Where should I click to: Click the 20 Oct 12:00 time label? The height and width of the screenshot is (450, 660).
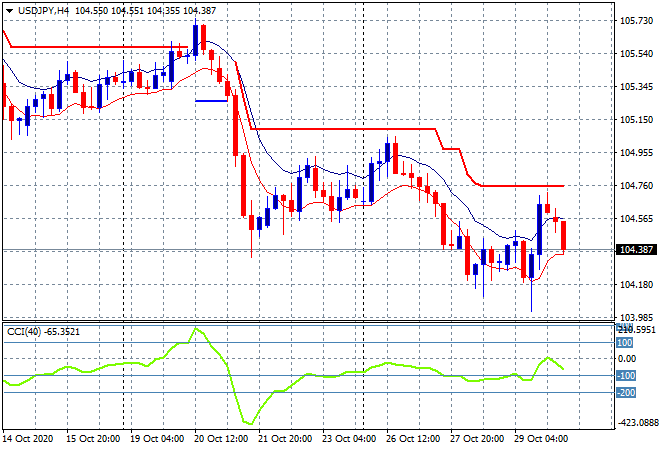coord(221,439)
